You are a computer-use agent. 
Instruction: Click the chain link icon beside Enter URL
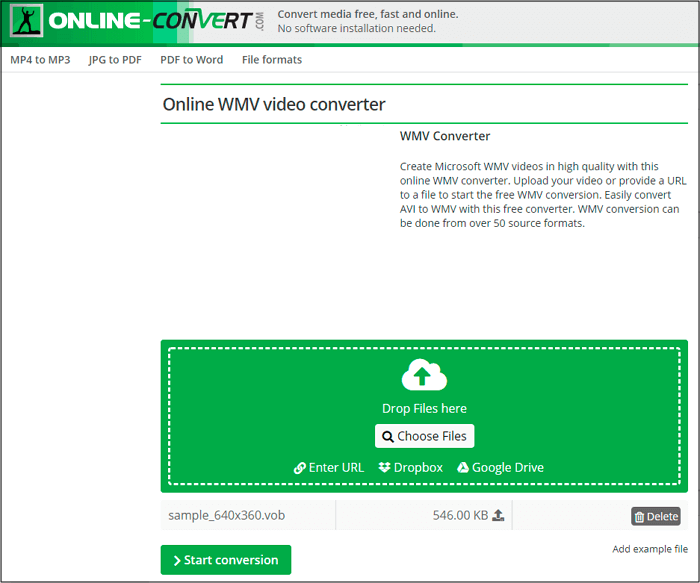tap(299, 468)
